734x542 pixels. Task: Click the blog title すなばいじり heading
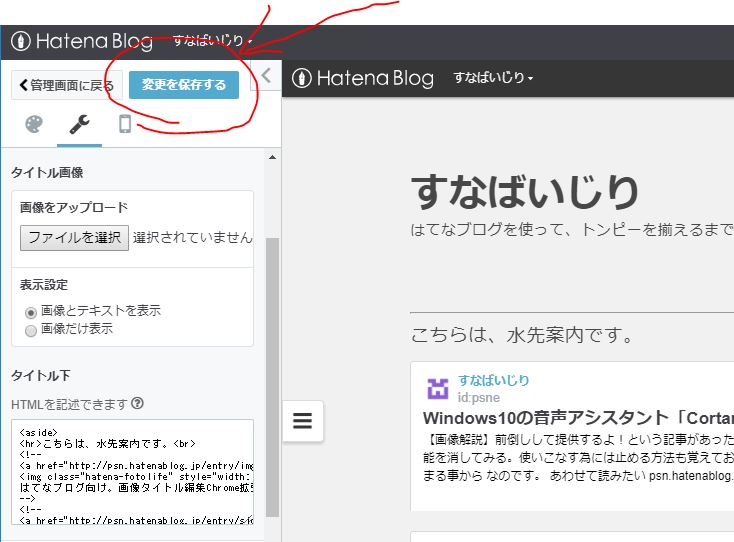tap(525, 191)
